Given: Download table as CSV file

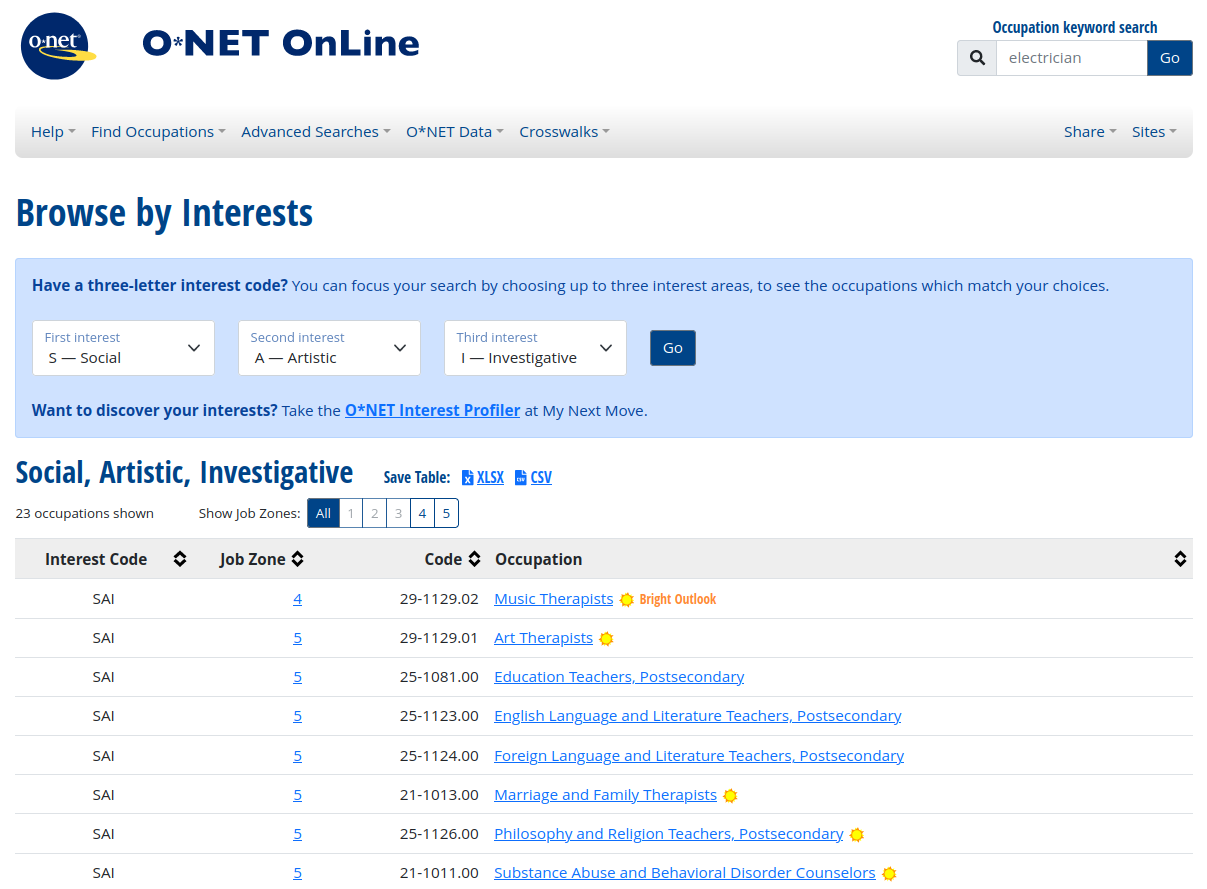Looking at the screenshot, I should pos(533,478).
